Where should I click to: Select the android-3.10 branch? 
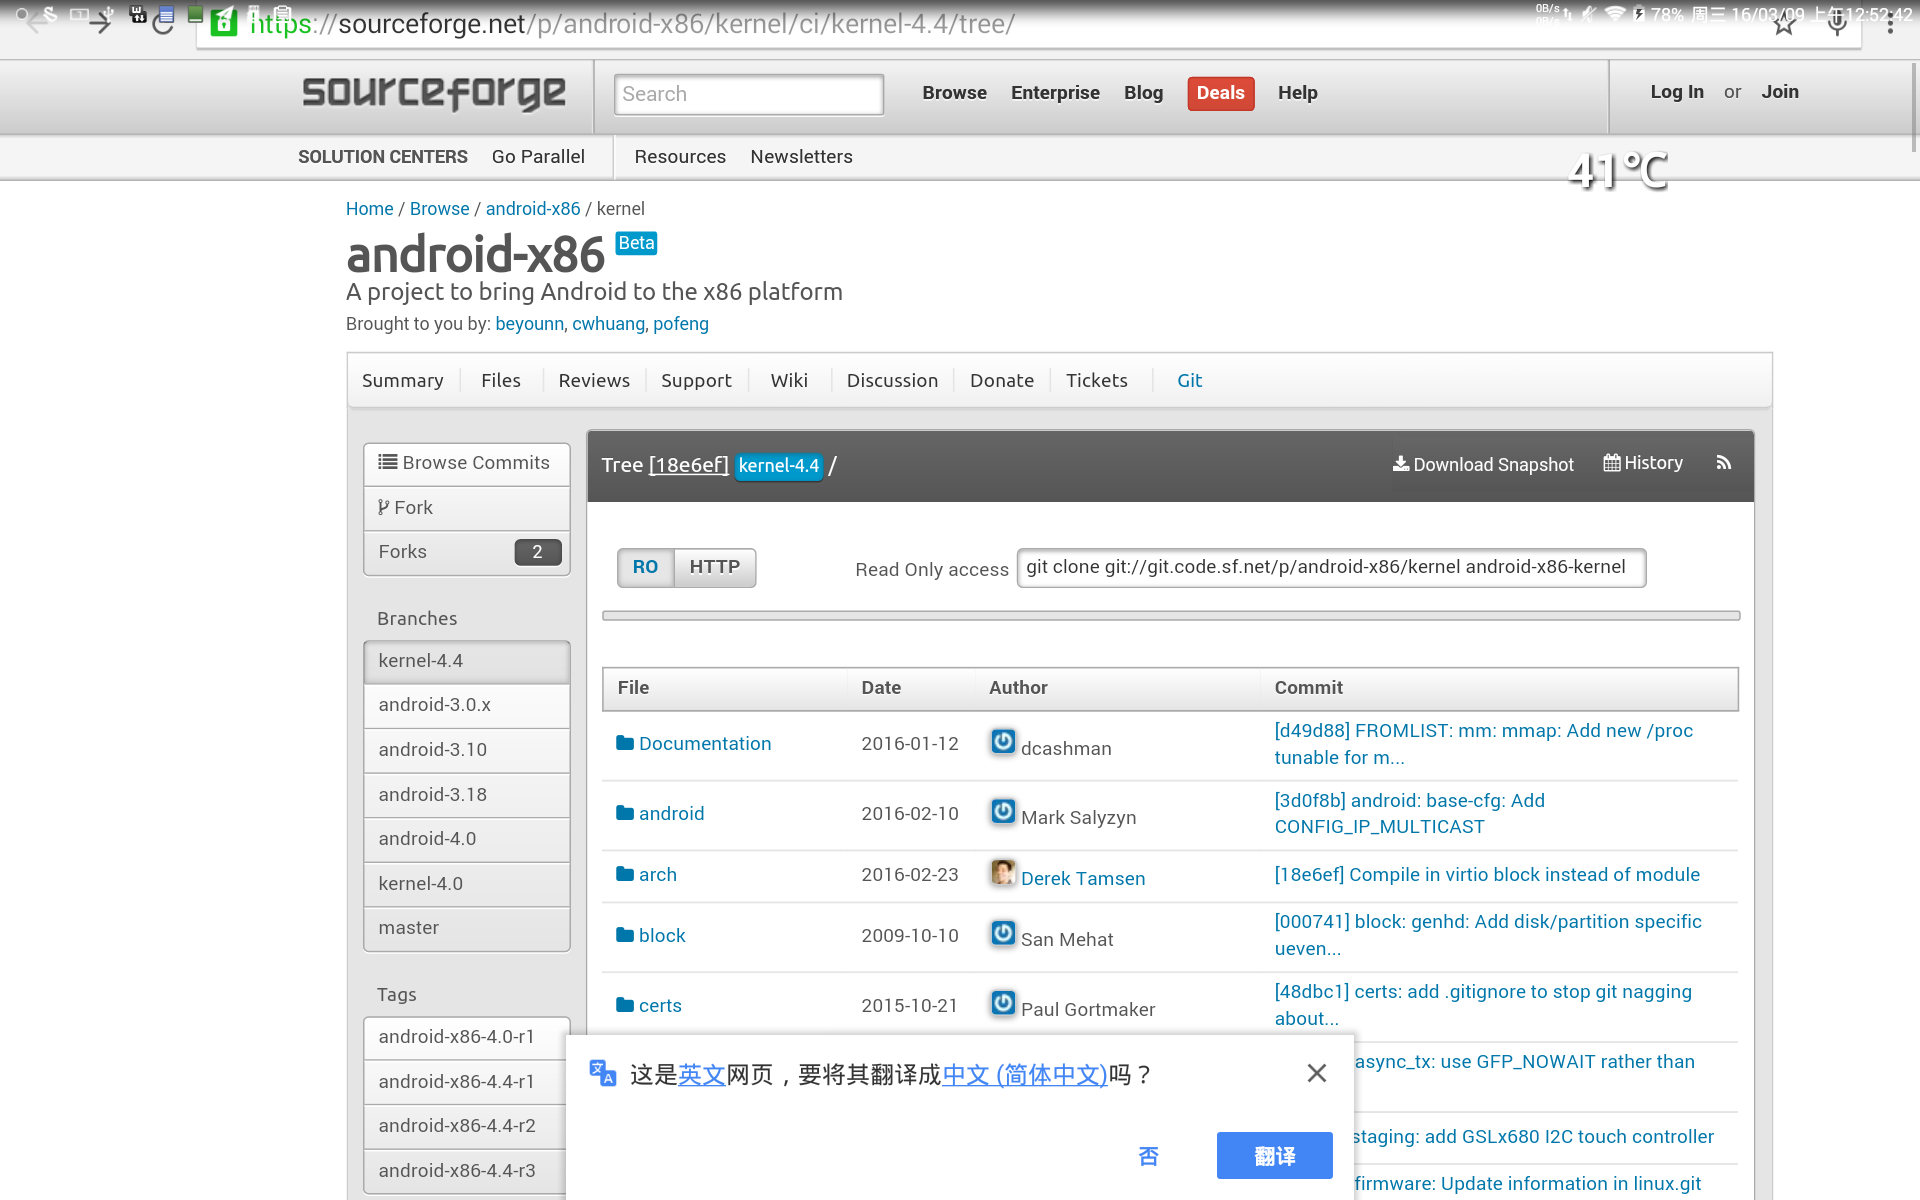pos(467,750)
